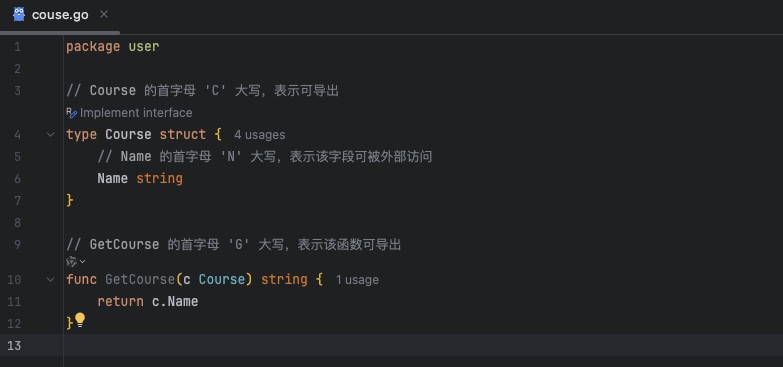Viewport: 783px width, 367px height.
Task: Click line number 4 in gutter
Action: click(17, 135)
